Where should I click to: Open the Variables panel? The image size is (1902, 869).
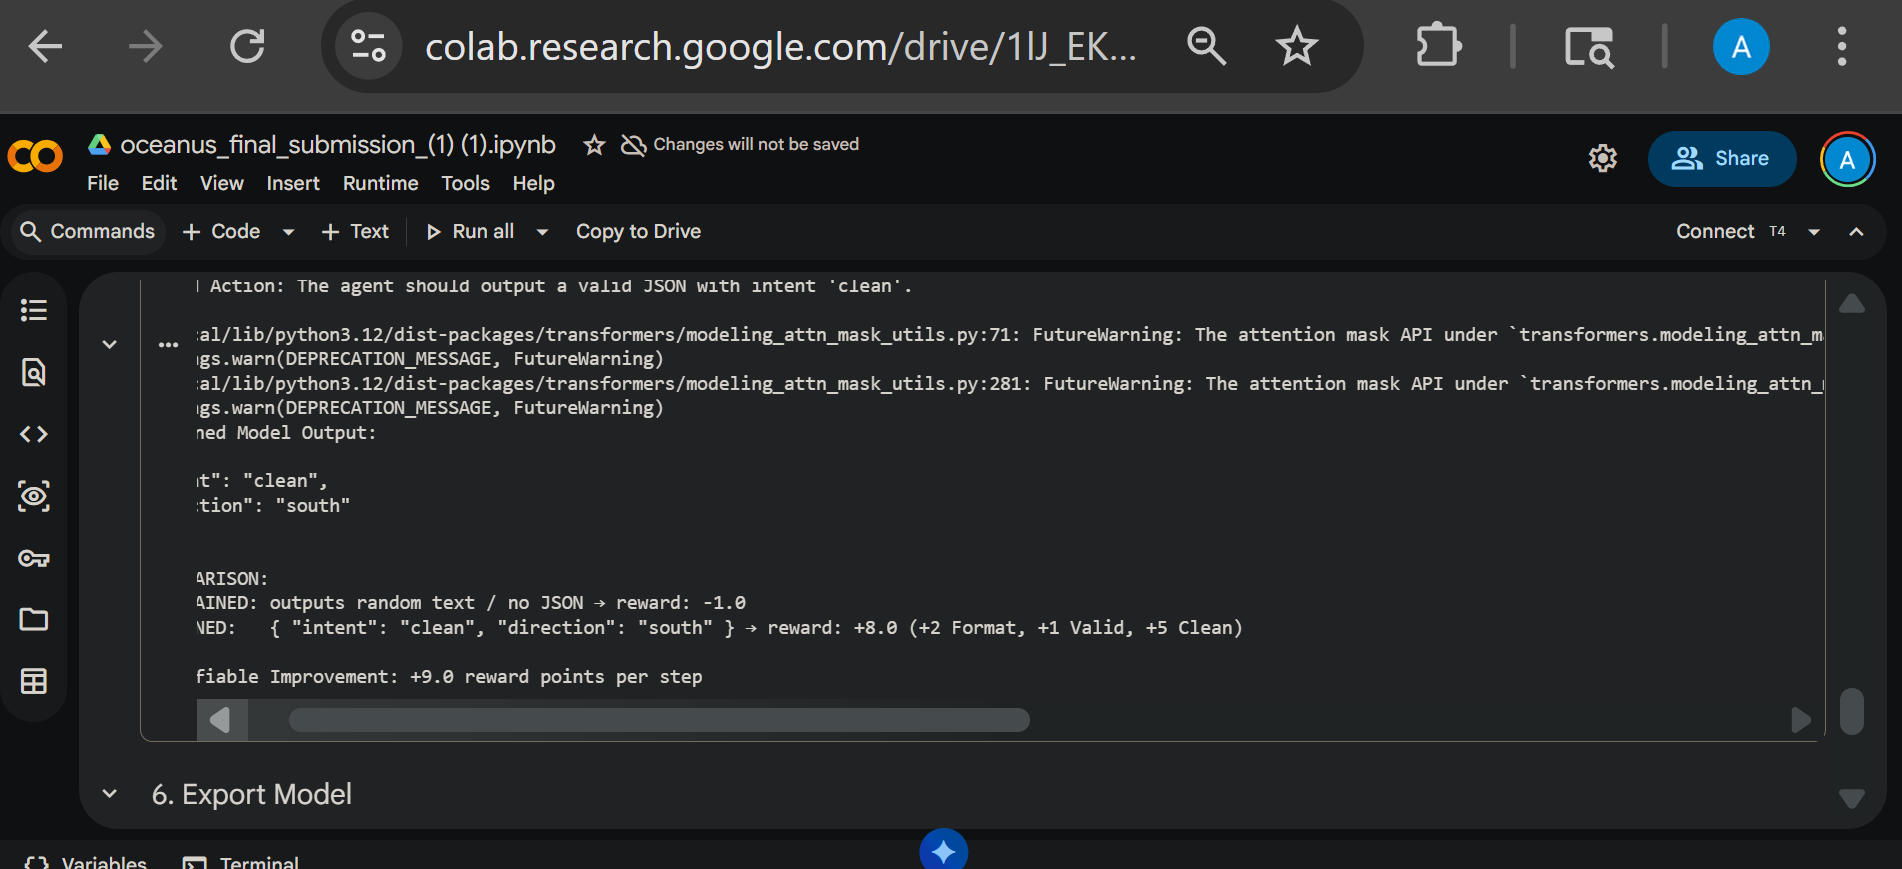coord(86,862)
